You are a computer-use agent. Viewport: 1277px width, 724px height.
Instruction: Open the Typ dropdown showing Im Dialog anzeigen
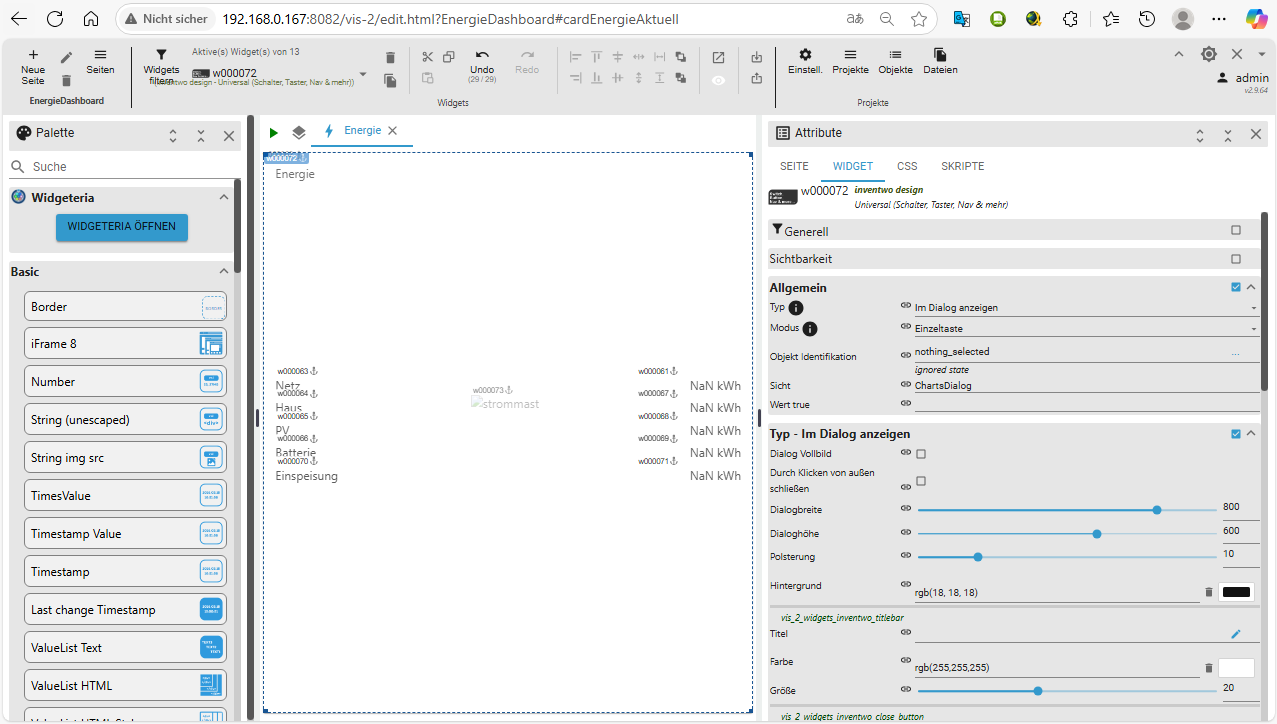click(1085, 308)
